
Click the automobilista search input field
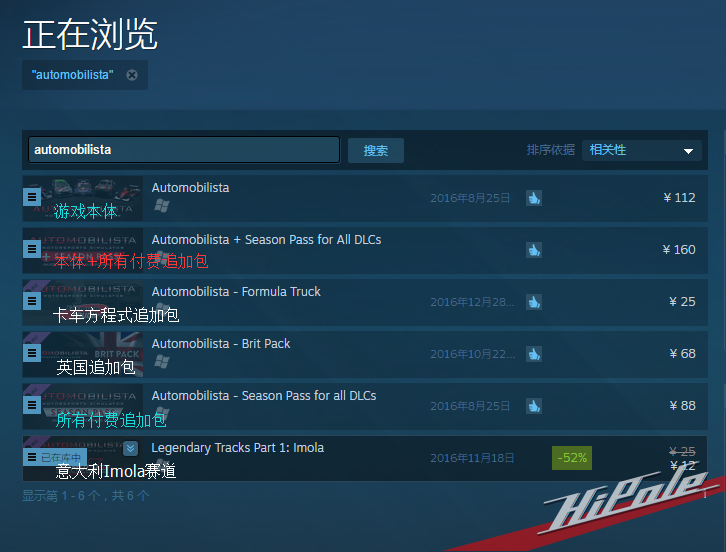point(184,150)
